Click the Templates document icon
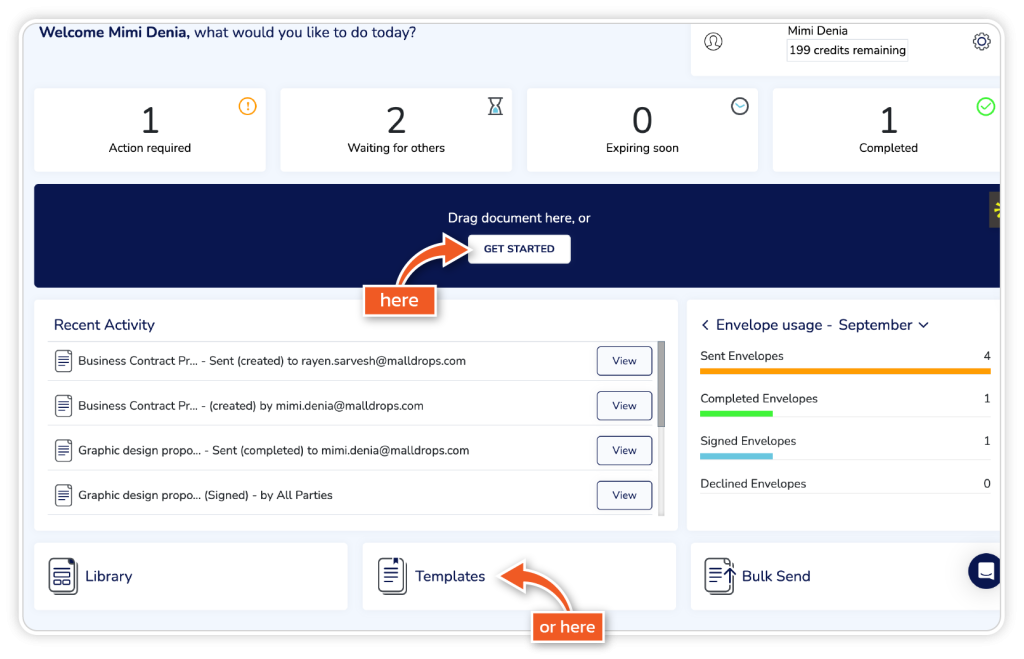 pos(392,576)
